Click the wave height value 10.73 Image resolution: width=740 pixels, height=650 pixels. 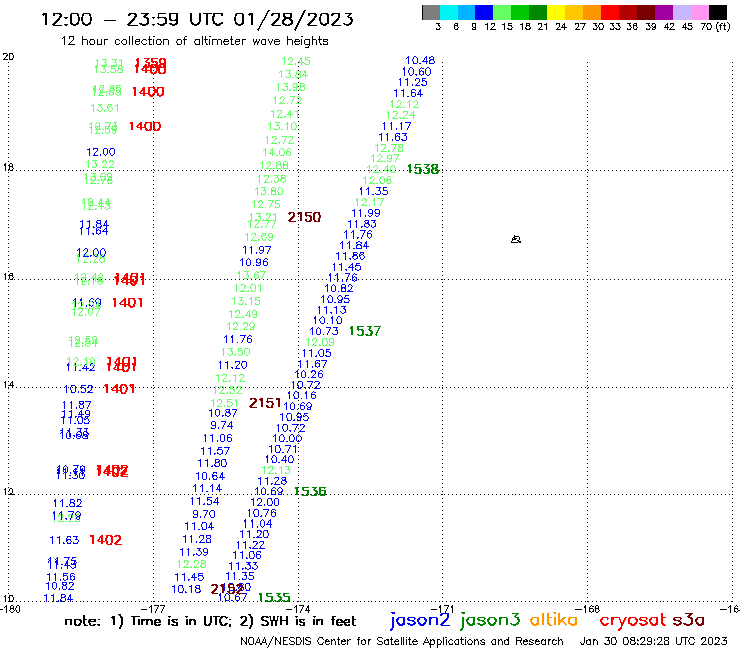click(324, 331)
